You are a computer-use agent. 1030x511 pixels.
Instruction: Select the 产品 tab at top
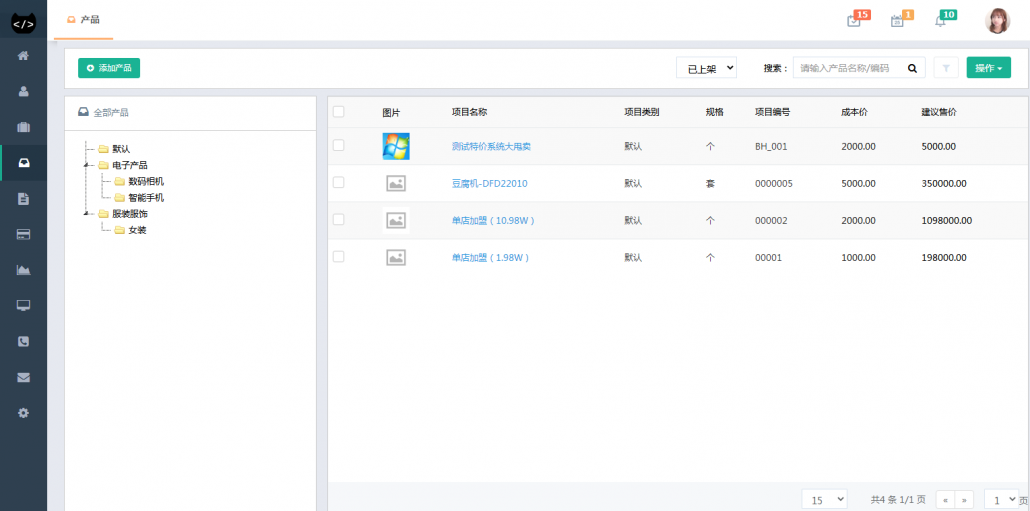[83, 20]
